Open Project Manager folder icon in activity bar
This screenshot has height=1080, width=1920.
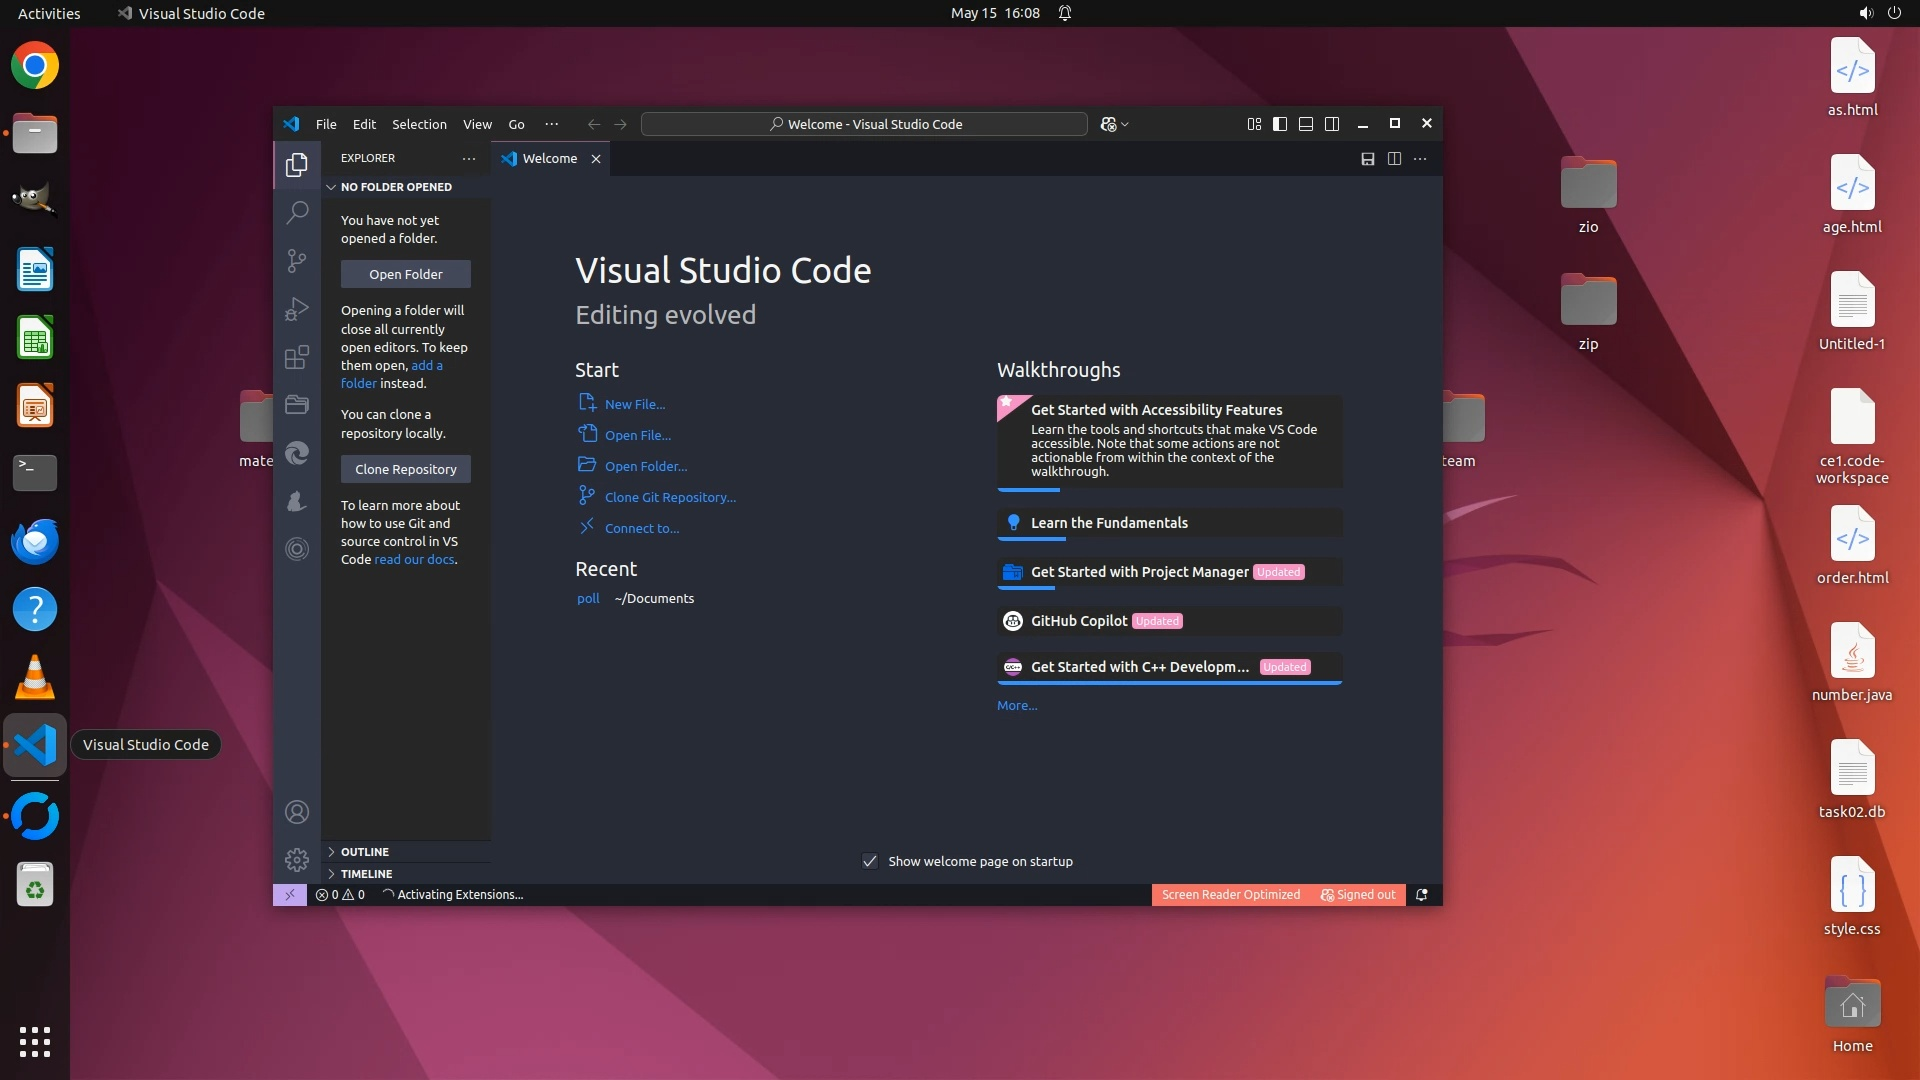[x=297, y=405]
